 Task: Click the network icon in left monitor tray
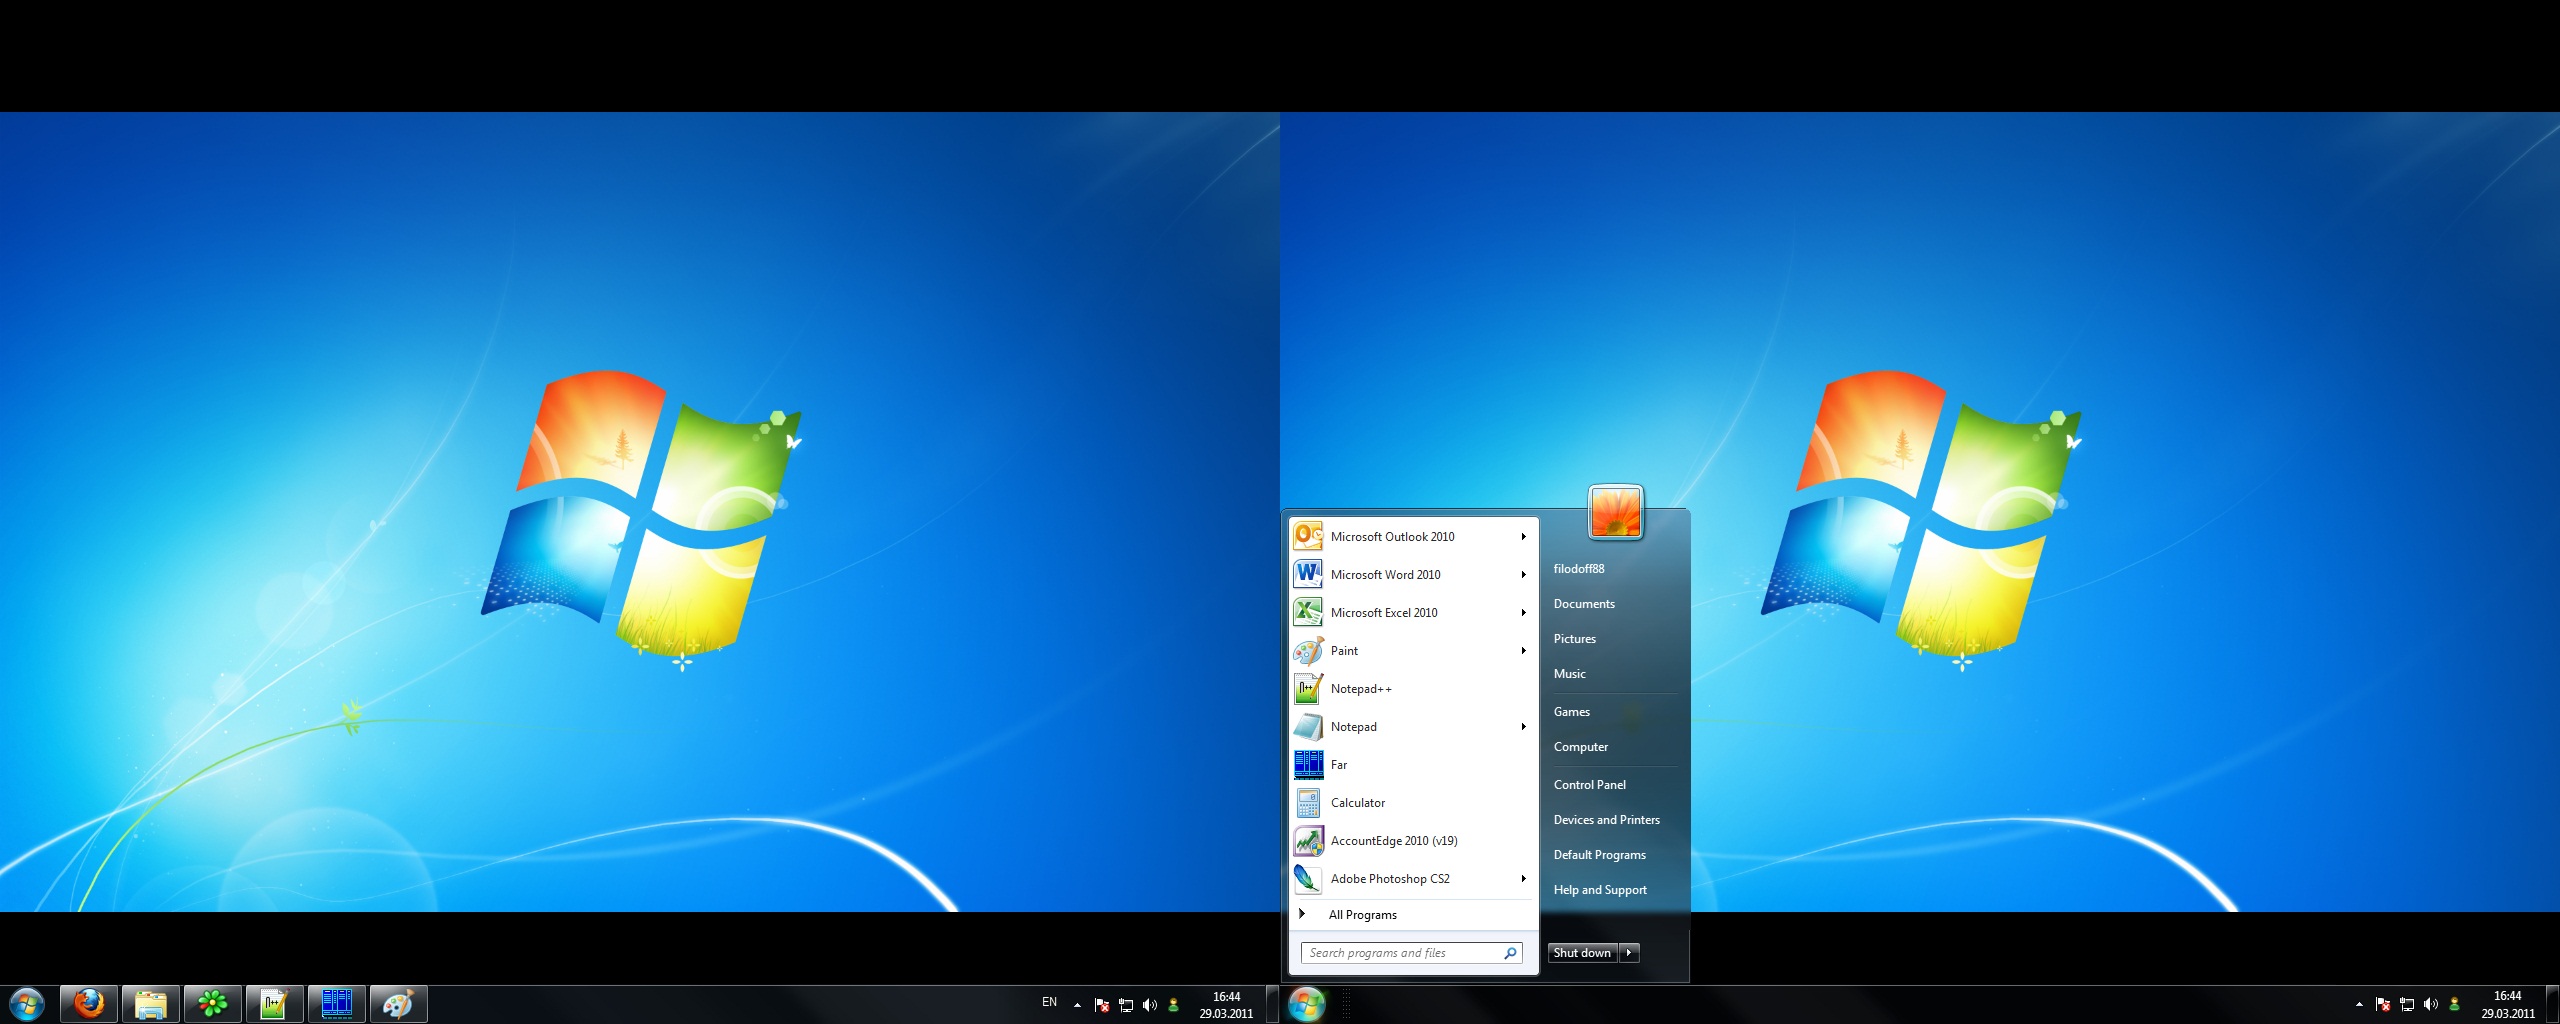(1126, 1005)
